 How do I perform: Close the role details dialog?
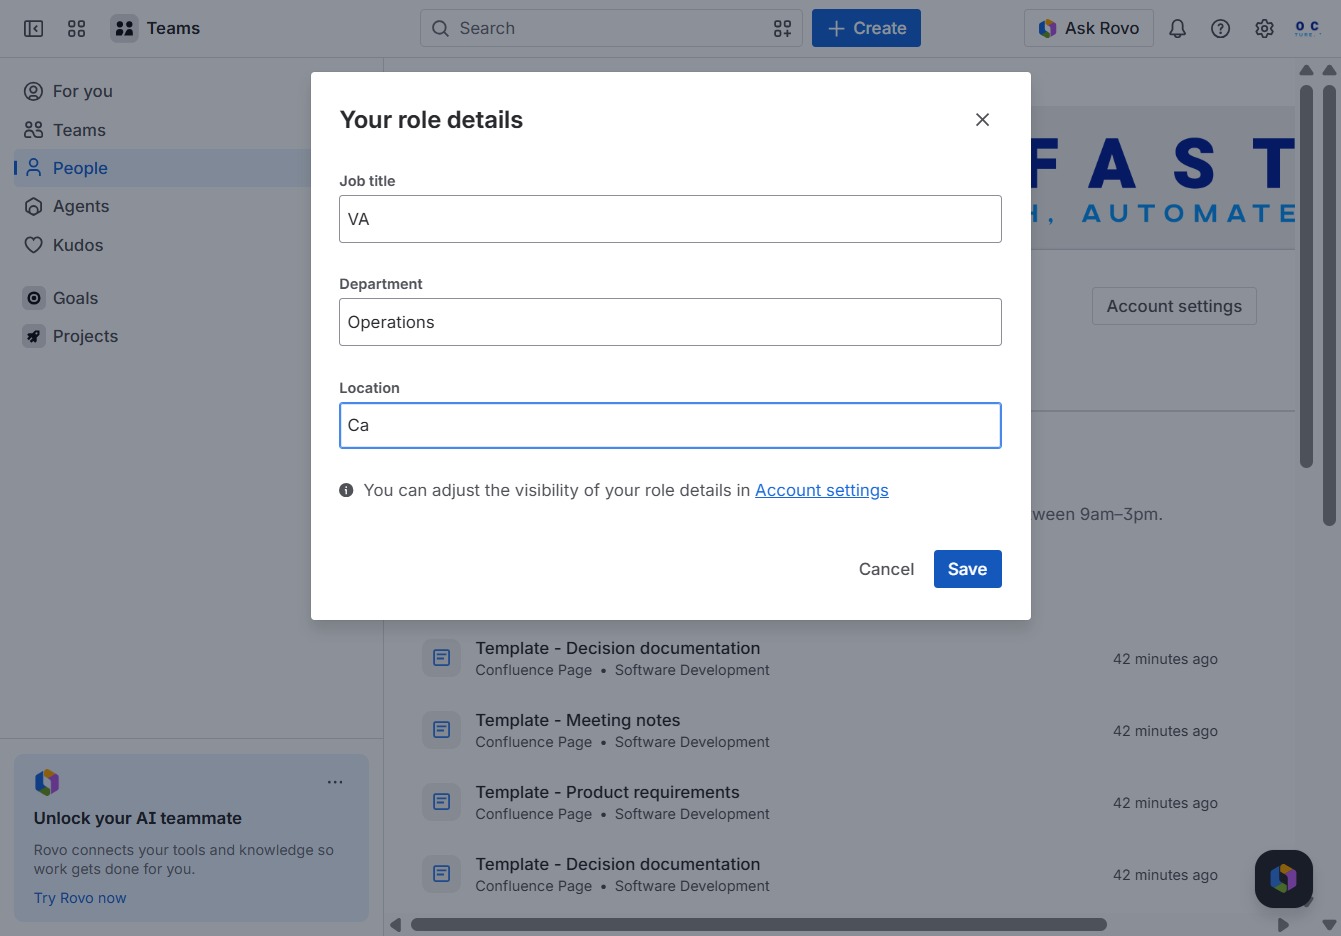982,120
